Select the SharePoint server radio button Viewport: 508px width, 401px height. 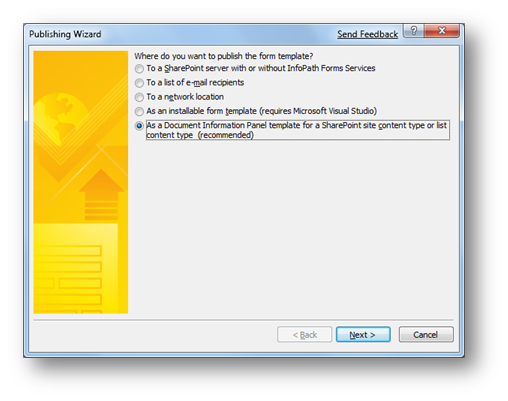coord(139,69)
